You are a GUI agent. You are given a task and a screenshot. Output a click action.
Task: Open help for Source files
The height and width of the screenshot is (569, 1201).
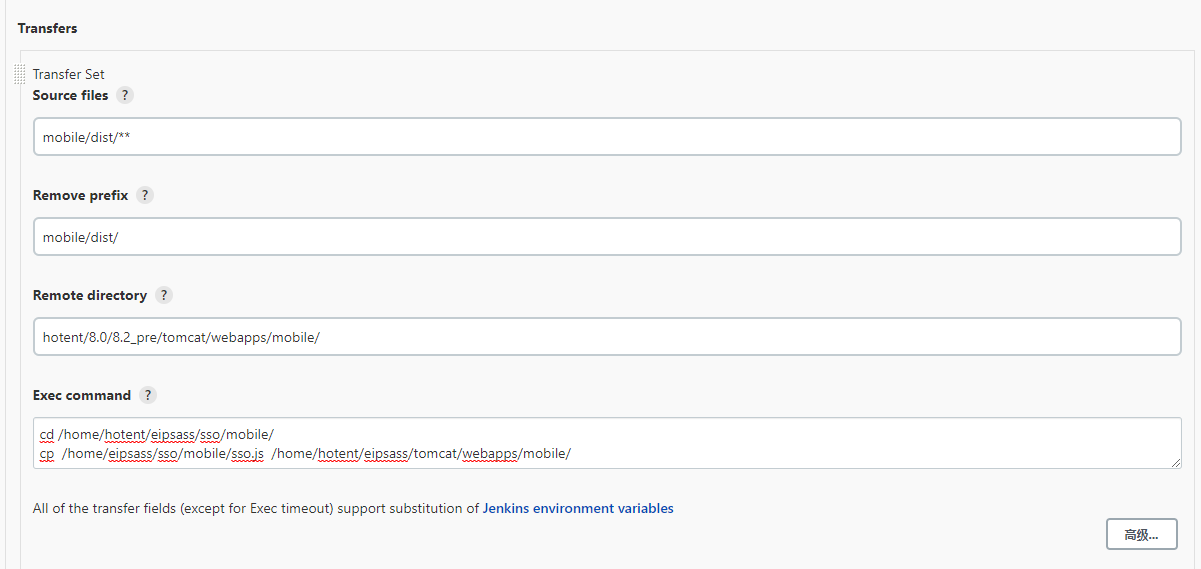point(125,95)
